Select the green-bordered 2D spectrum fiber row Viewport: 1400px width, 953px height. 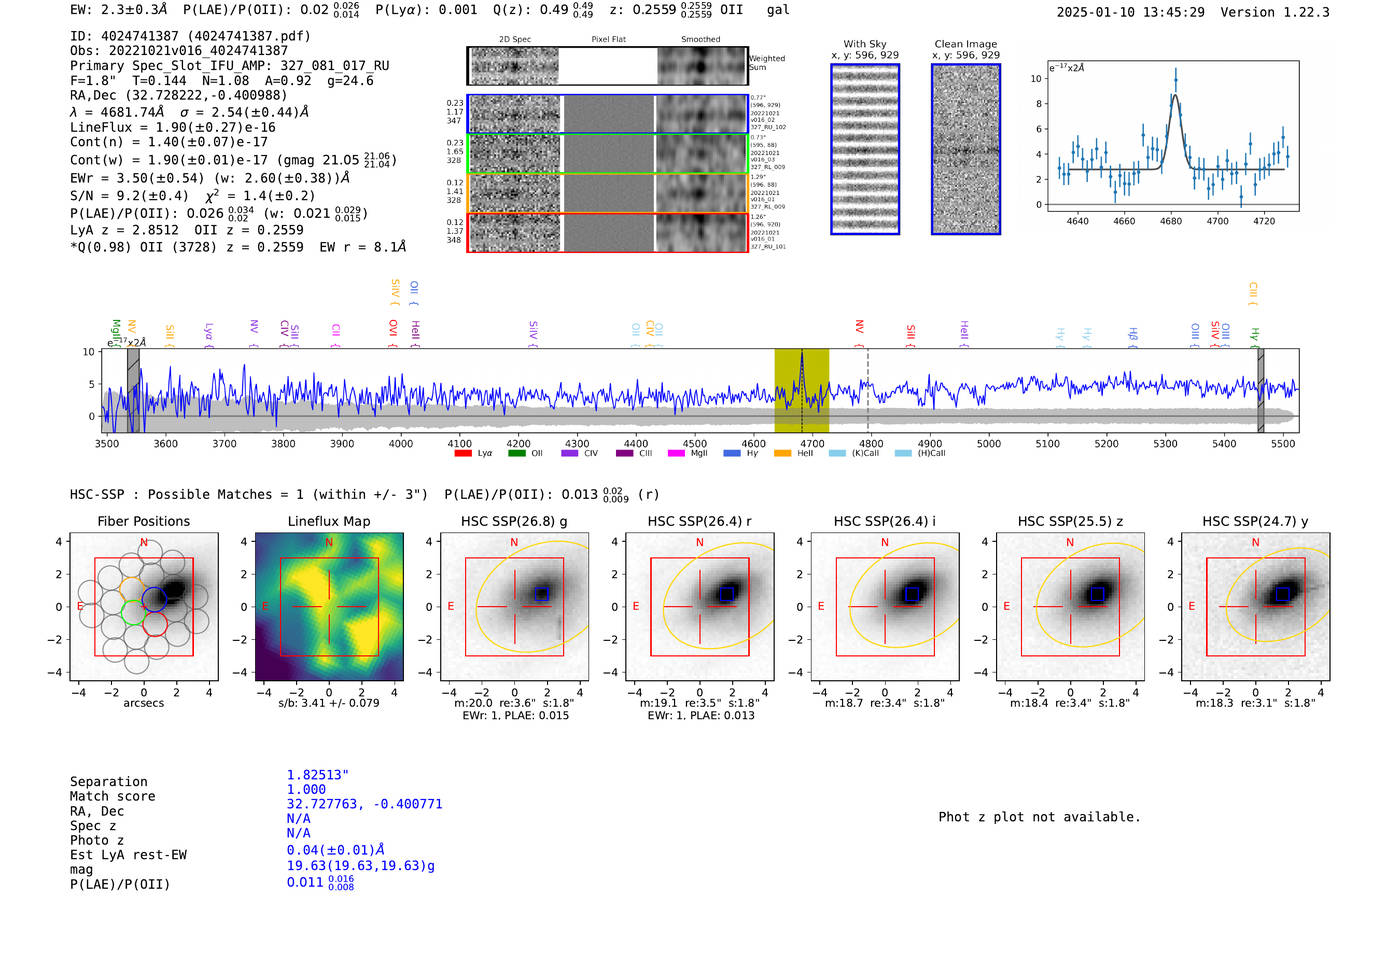pyautogui.click(x=608, y=154)
